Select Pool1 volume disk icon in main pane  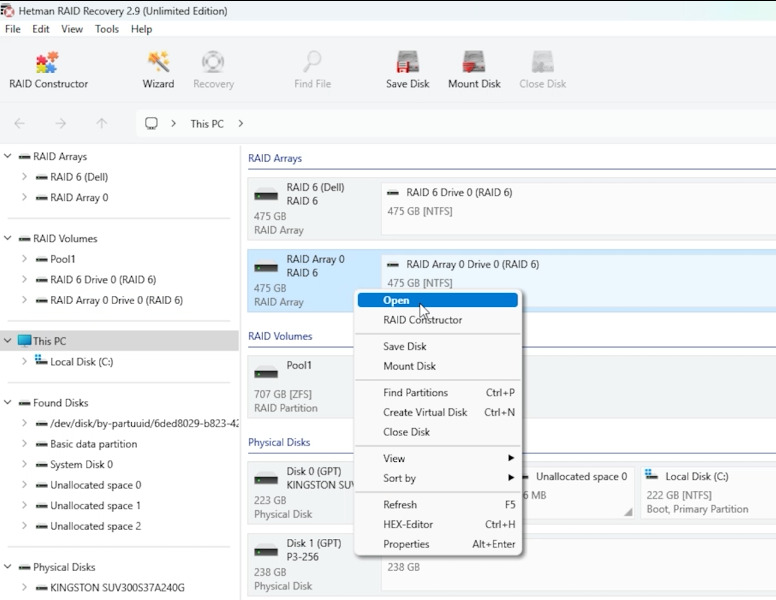click(266, 373)
